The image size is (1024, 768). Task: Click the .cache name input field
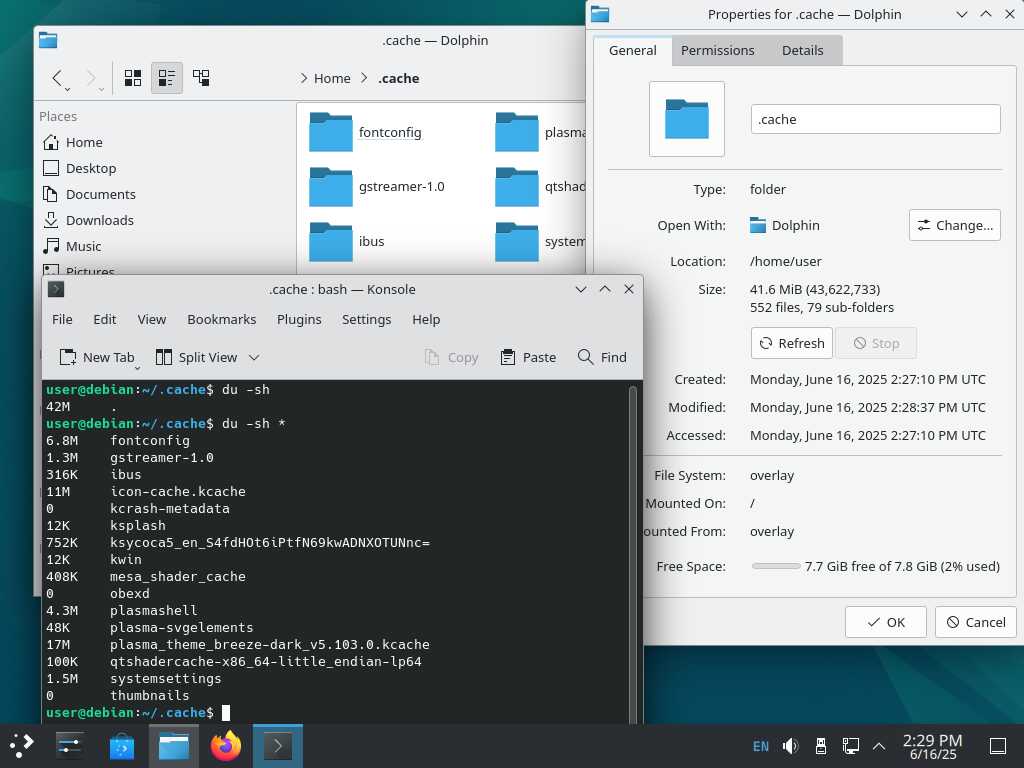875,120
